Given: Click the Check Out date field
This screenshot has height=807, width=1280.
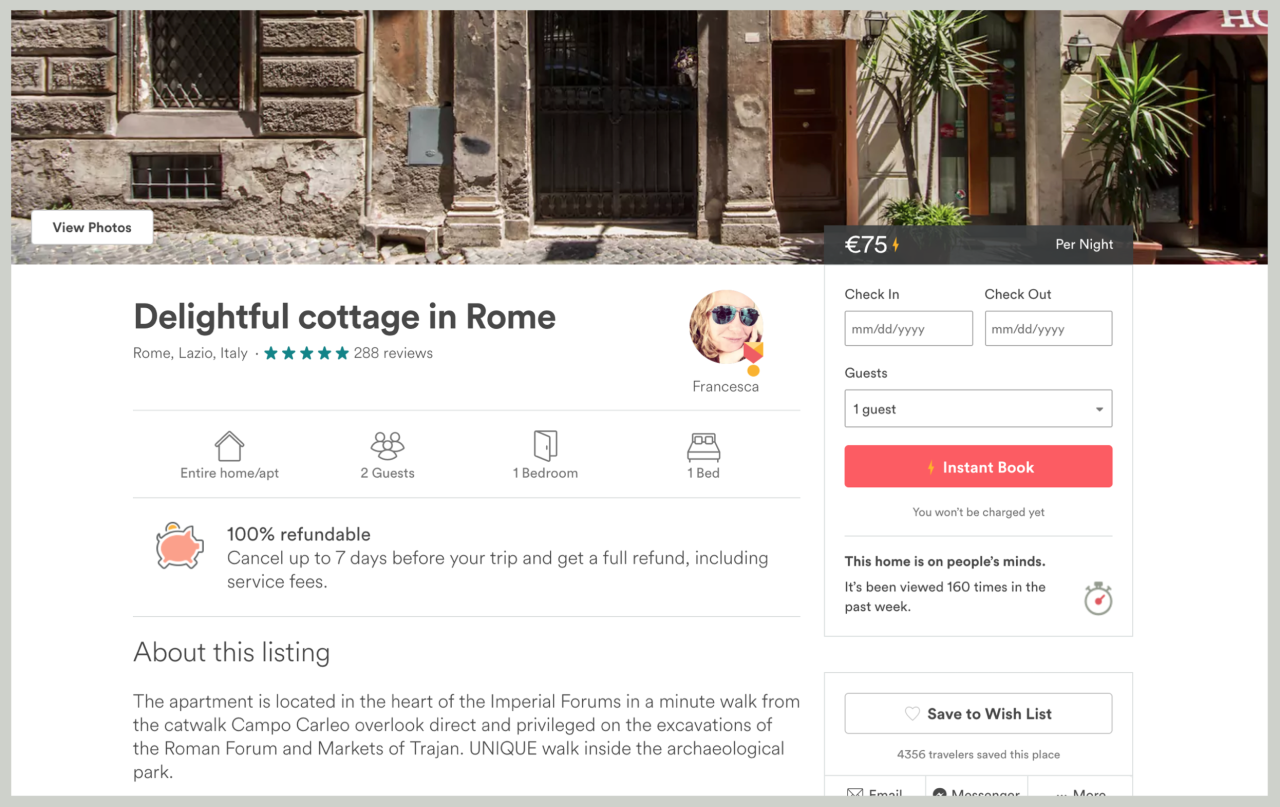Looking at the screenshot, I should 1048,329.
